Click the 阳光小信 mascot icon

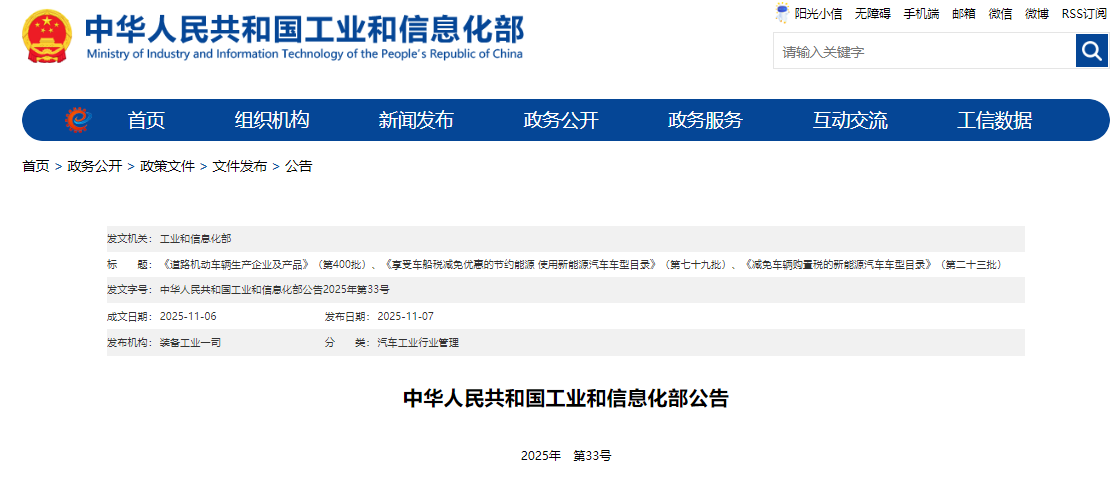tap(782, 13)
